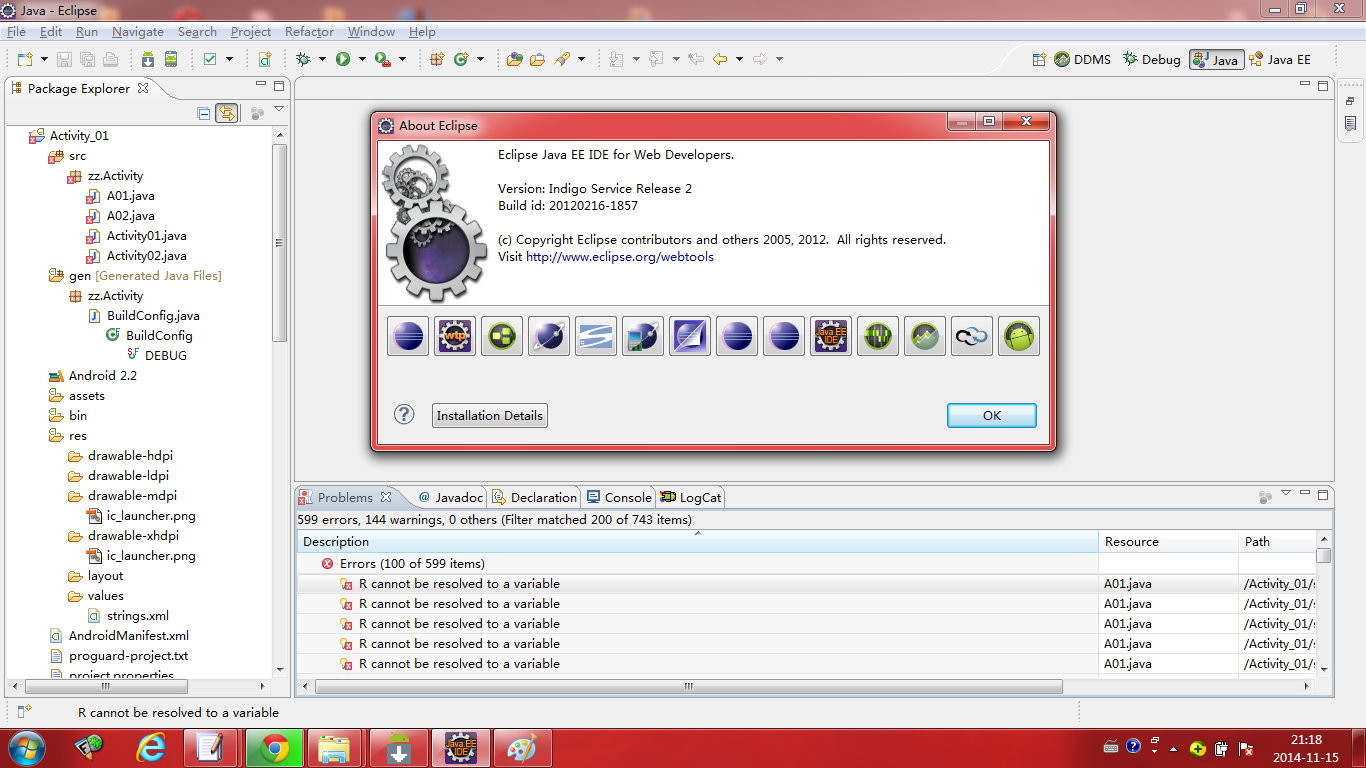Click the green squares feature icon

coord(502,336)
